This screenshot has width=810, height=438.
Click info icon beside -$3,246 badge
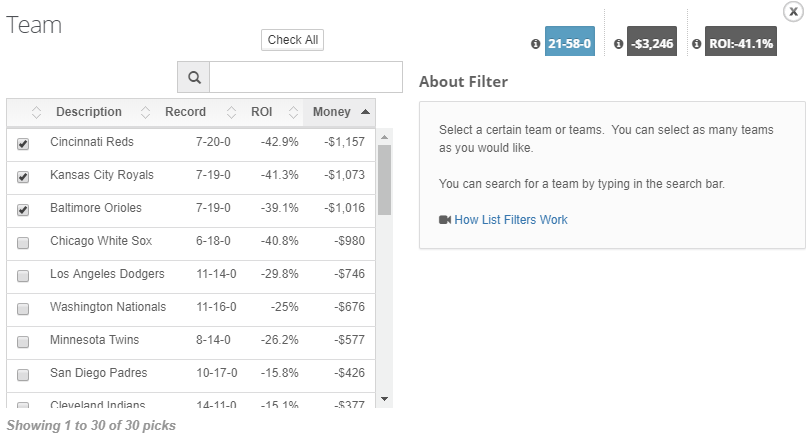click(618, 44)
